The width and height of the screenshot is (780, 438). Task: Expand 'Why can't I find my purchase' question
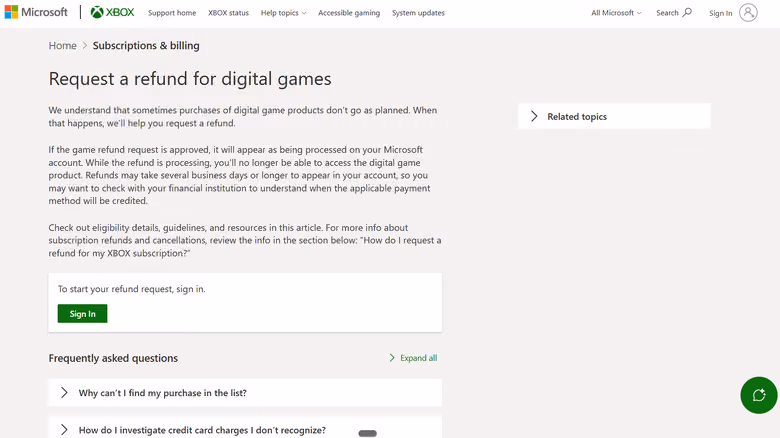pos(245,393)
